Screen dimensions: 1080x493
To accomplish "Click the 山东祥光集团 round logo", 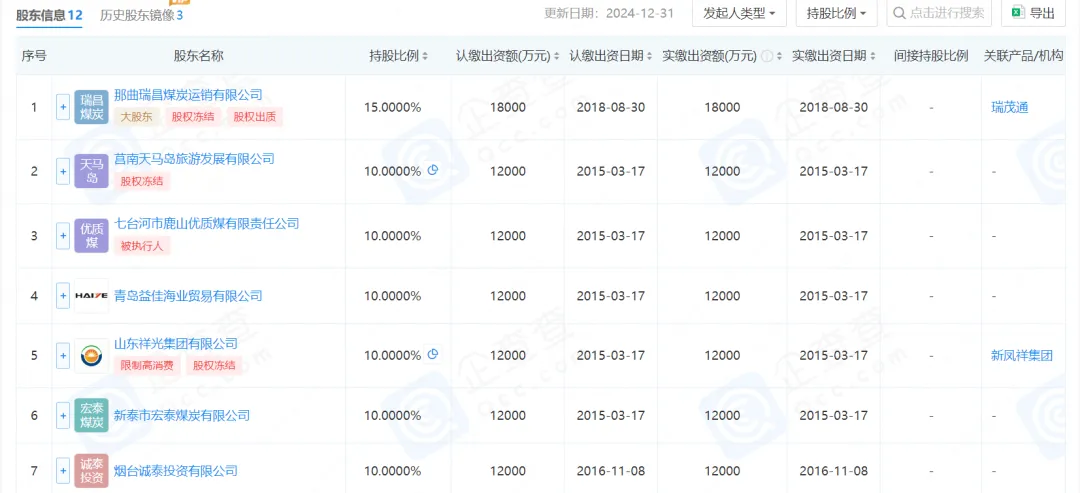I will point(91,356).
